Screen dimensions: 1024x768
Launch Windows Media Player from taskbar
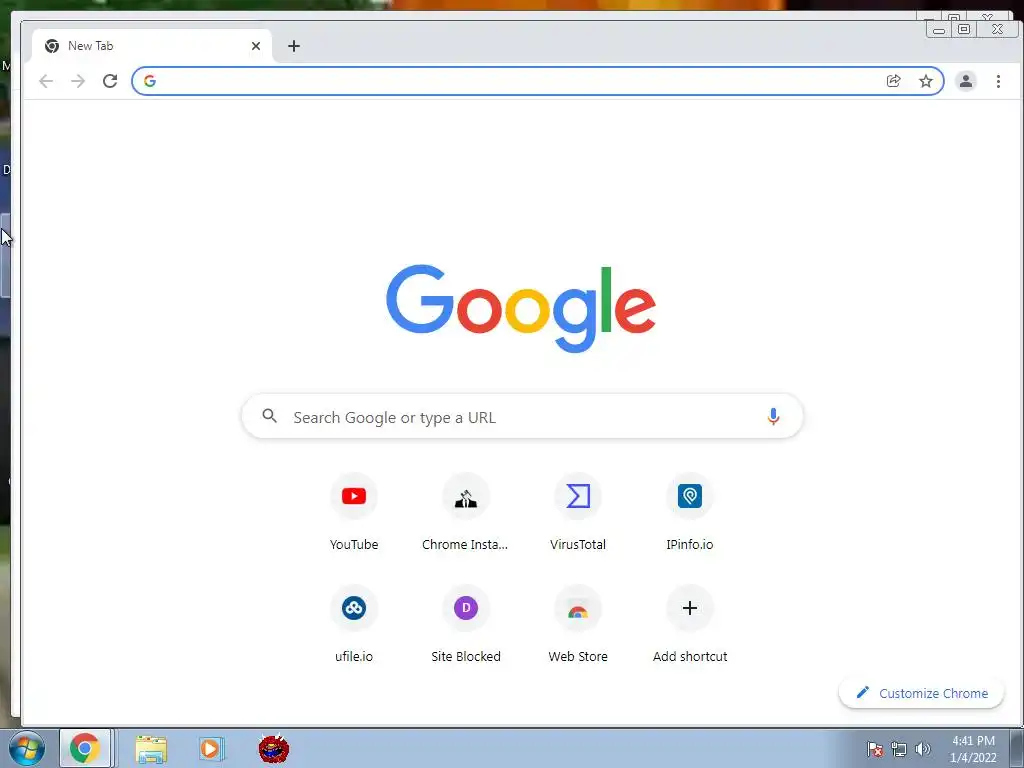[211, 749]
